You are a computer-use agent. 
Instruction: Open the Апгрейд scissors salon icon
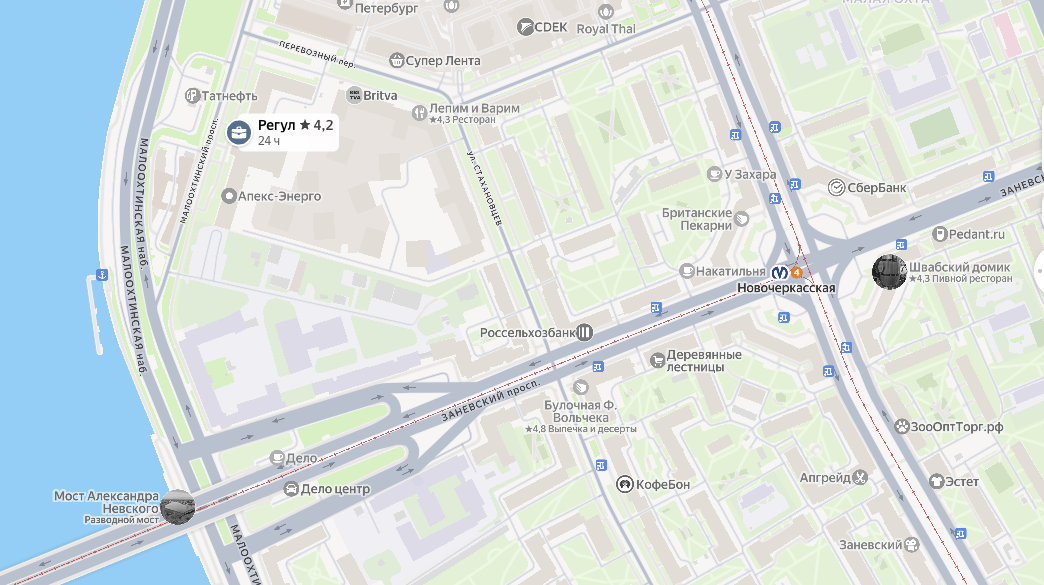point(860,477)
